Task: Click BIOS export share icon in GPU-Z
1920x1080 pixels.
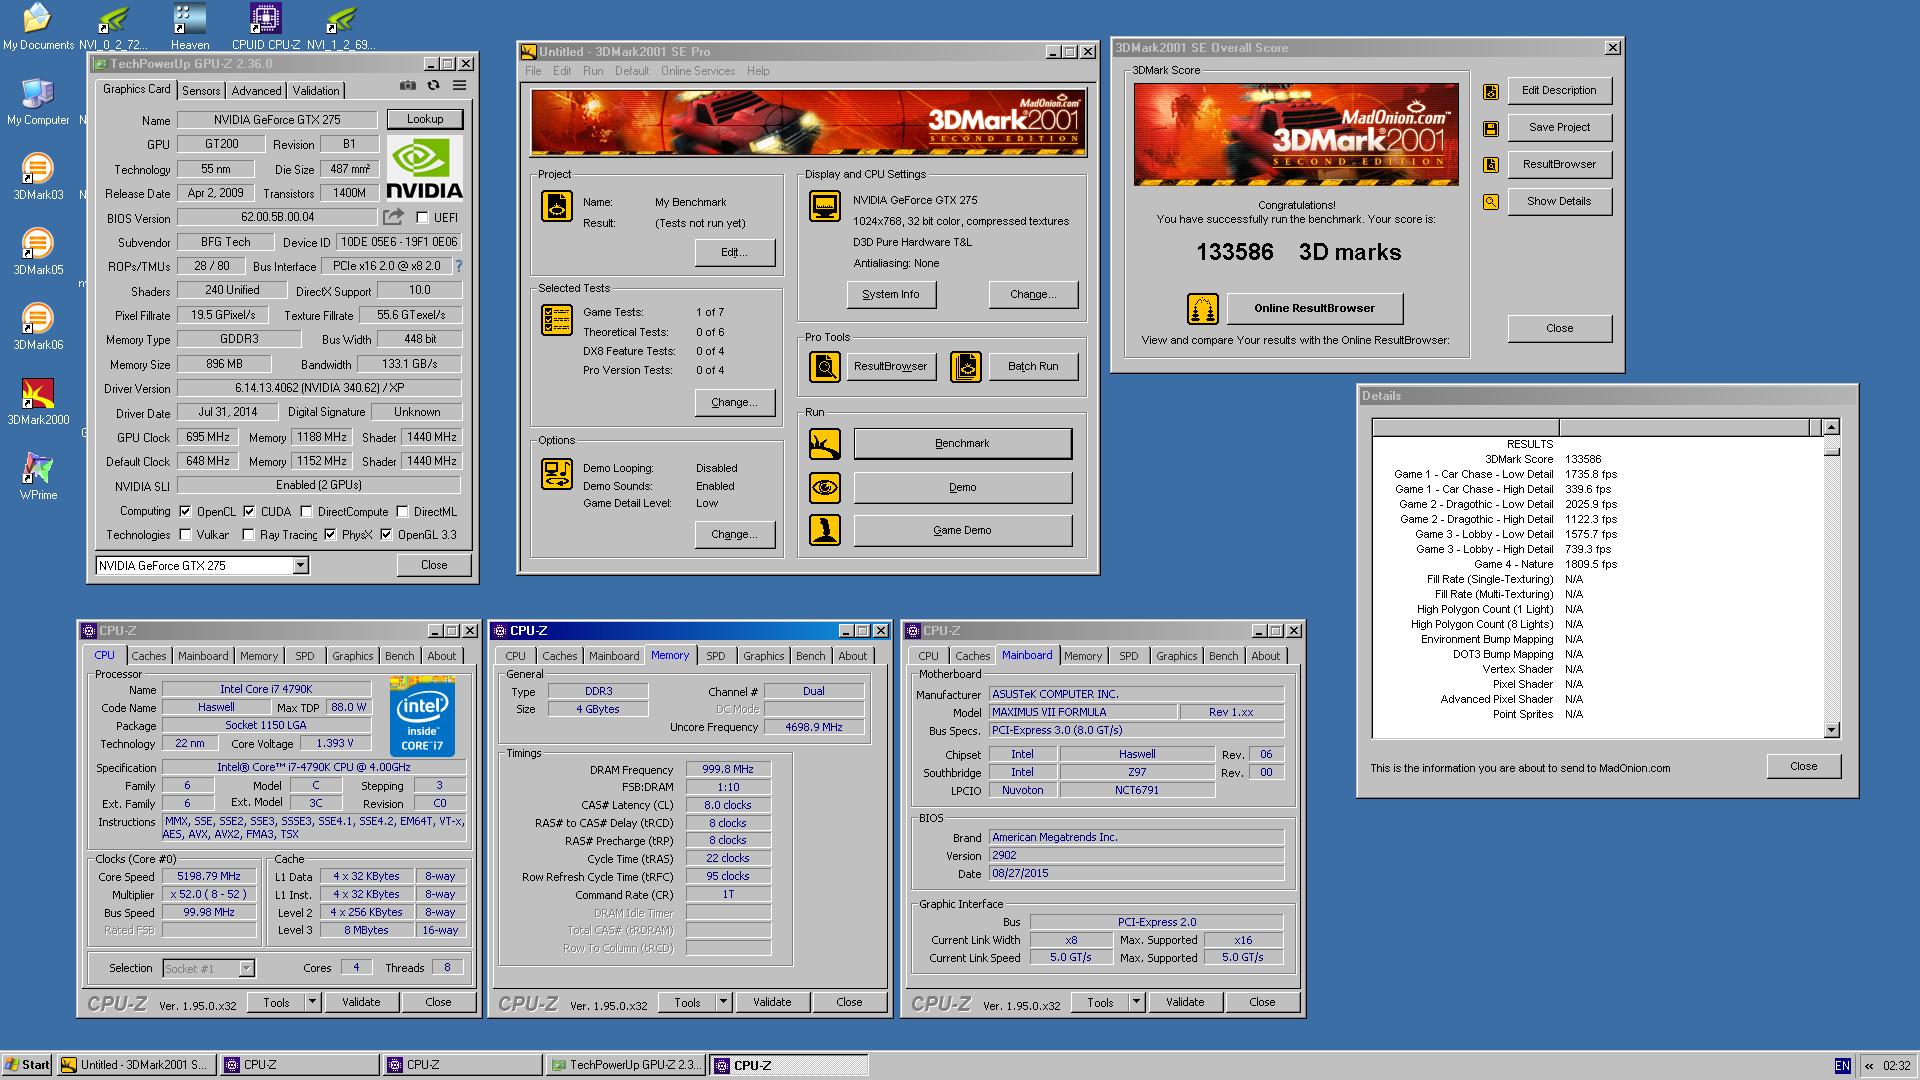Action: click(x=393, y=217)
